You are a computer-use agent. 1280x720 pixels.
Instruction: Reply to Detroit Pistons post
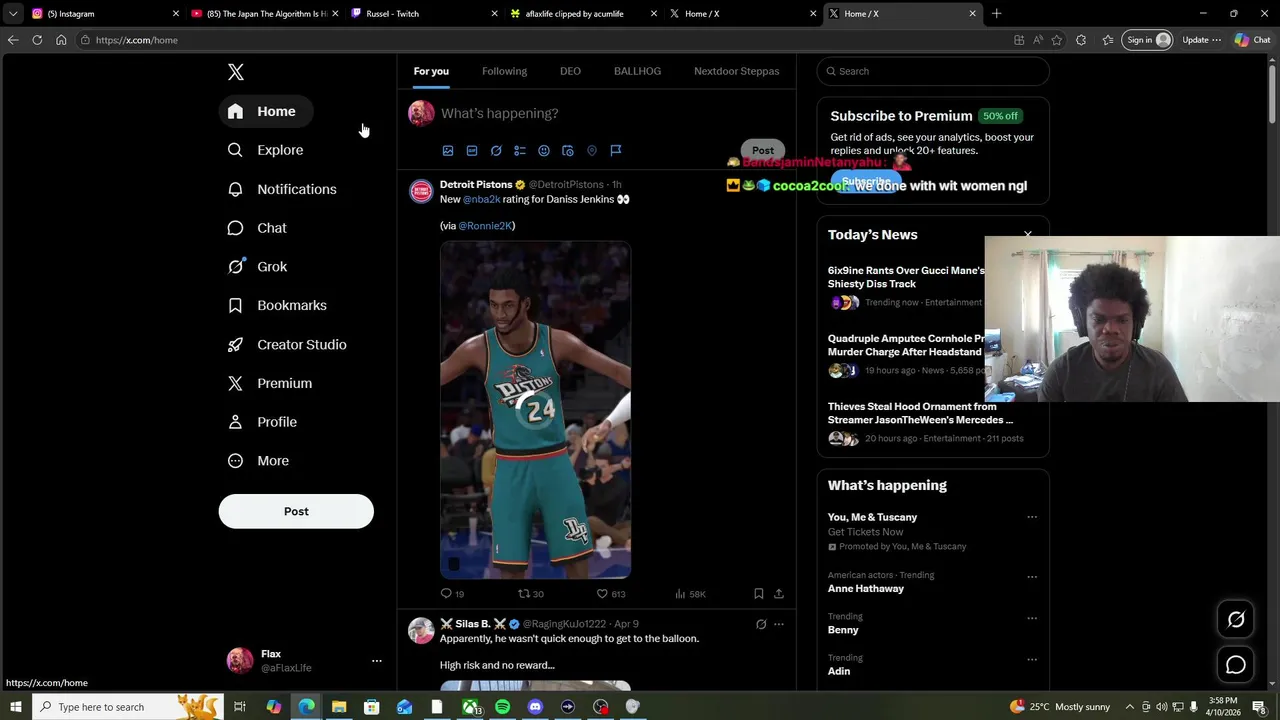point(452,594)
